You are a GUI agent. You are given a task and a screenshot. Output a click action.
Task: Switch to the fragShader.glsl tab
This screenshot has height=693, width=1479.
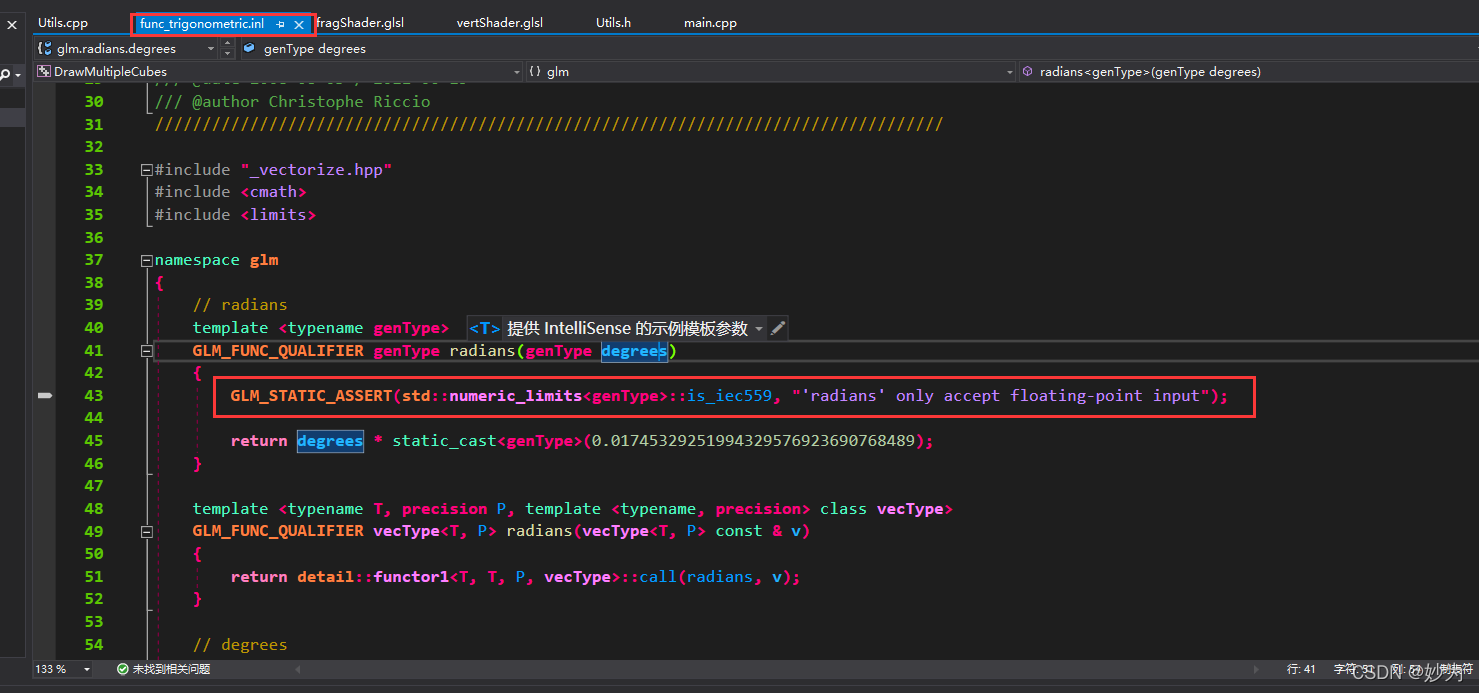tap(360, 22)
